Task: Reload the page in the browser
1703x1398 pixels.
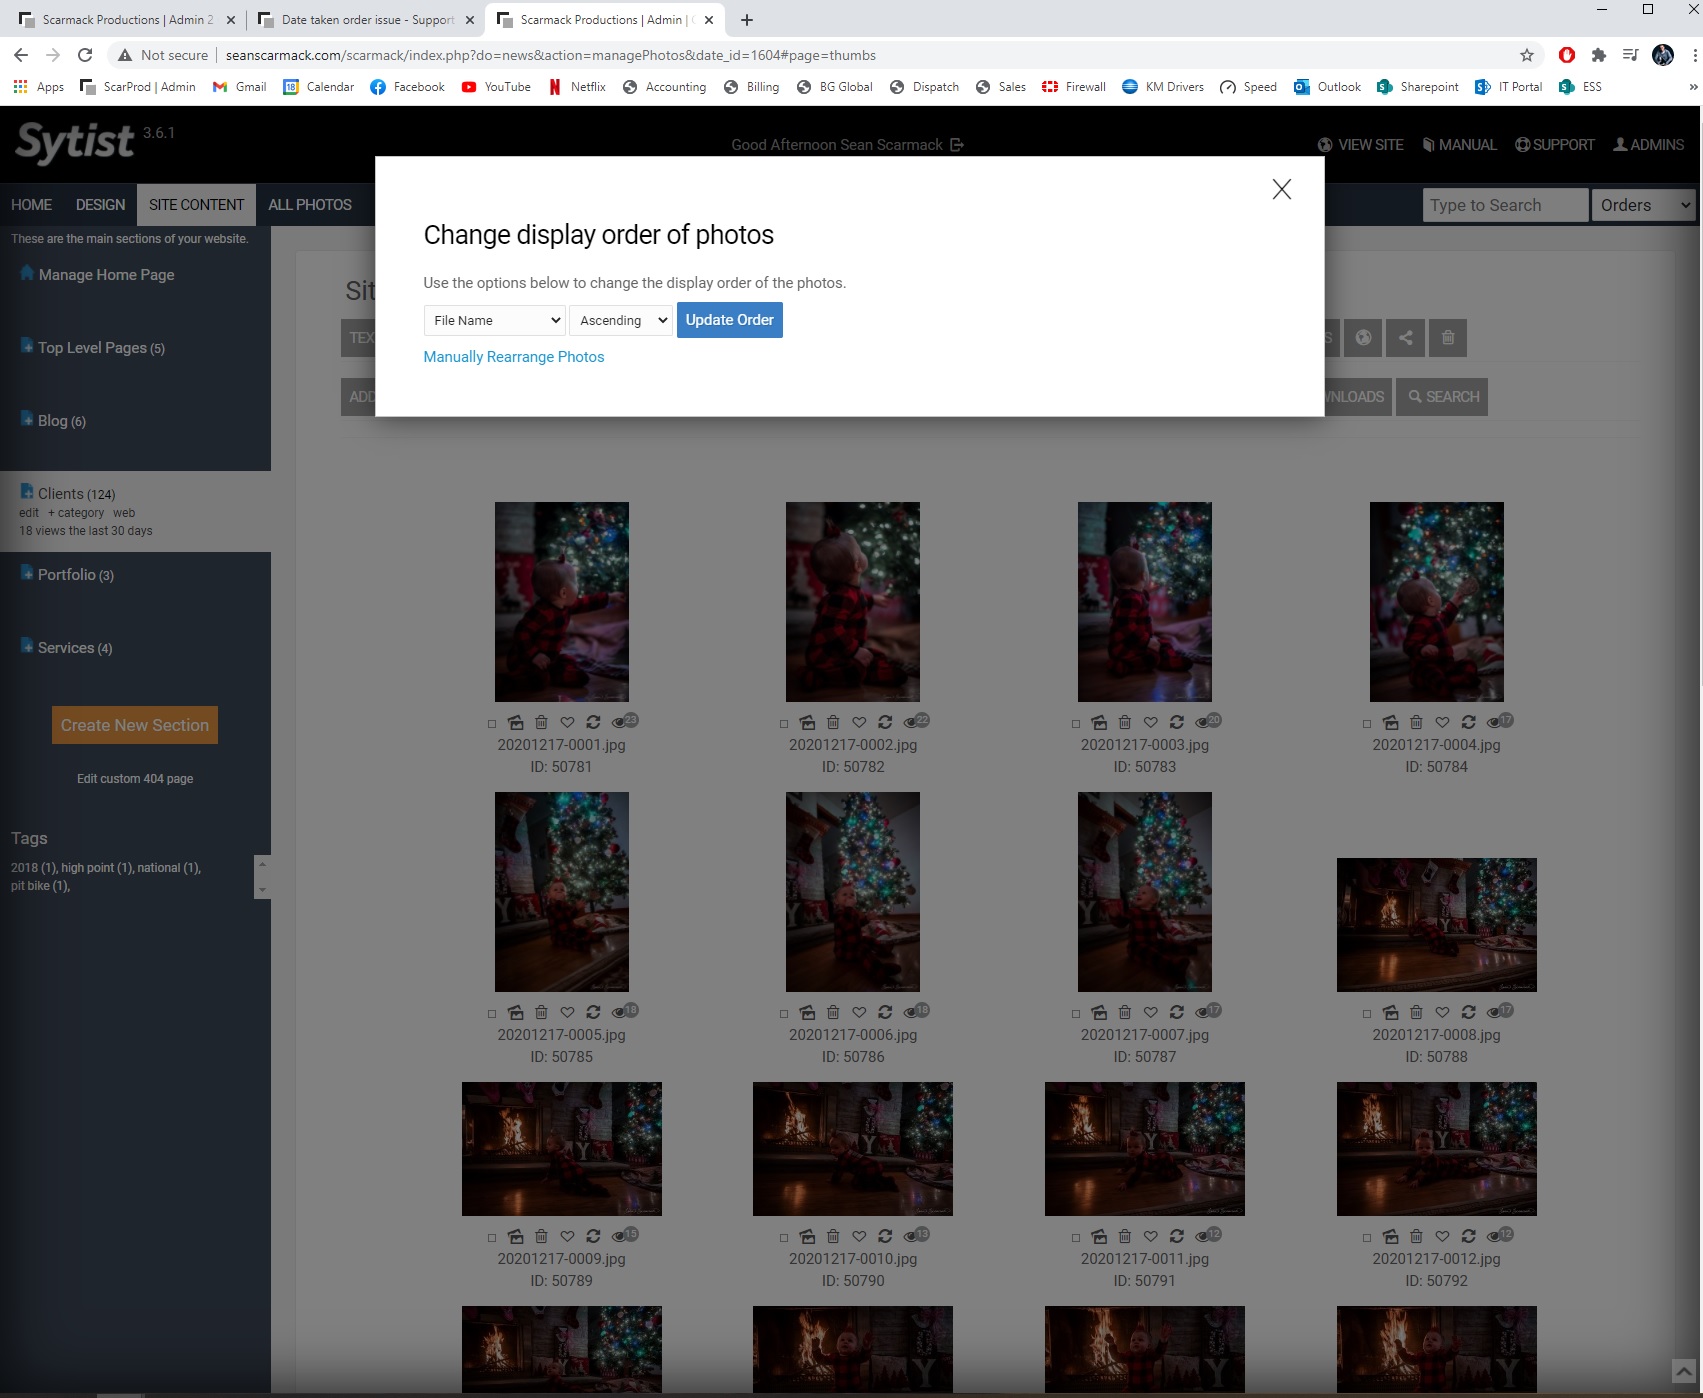Action: [85, 55]
